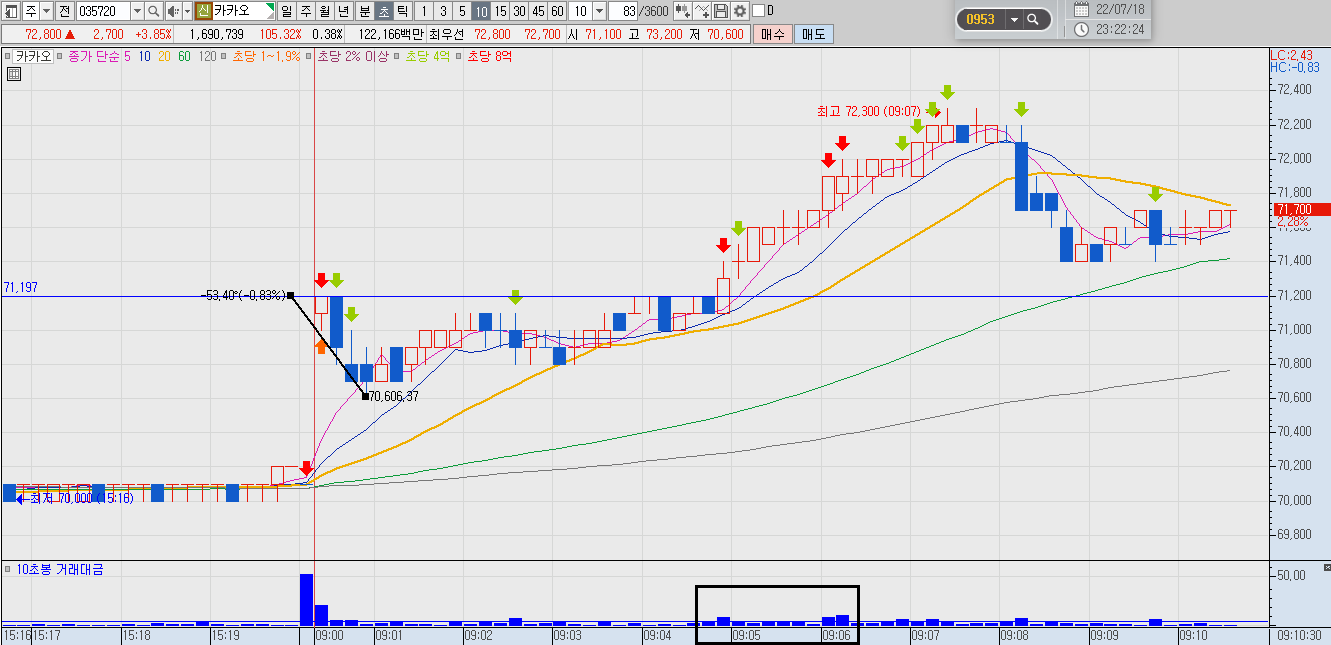The image size is (1331, 645).
Task: Toggle the D checkbox in toolbar
Action: pos(757,11)
